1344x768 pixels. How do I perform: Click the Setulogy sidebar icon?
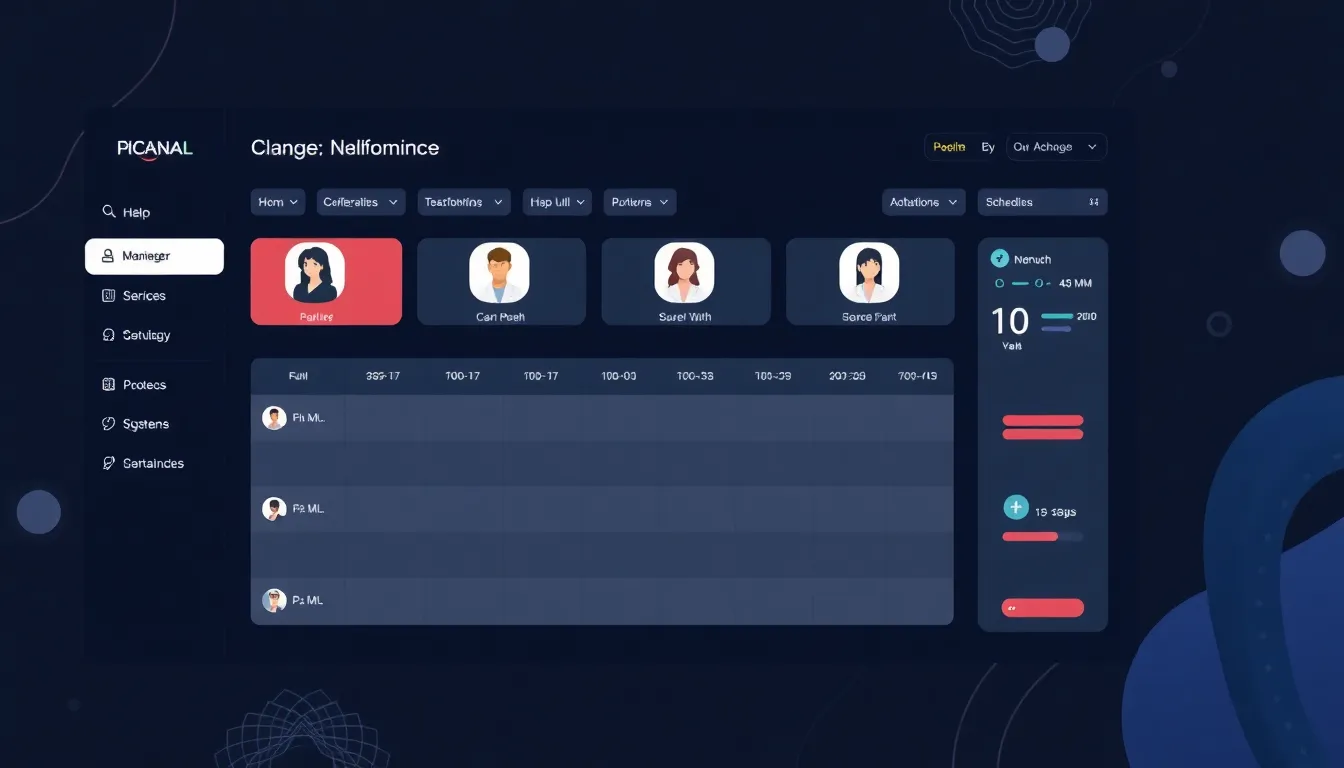[x=109, y=335]
